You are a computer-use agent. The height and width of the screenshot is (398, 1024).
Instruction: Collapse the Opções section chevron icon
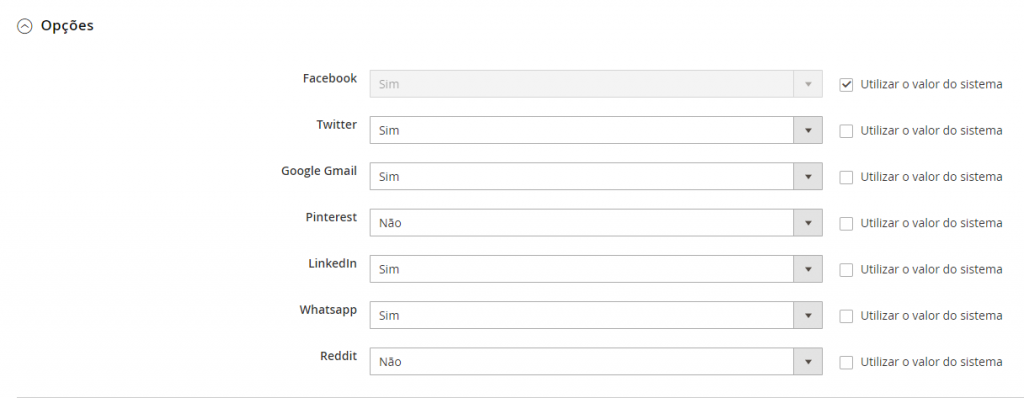[x=24, y=26]
